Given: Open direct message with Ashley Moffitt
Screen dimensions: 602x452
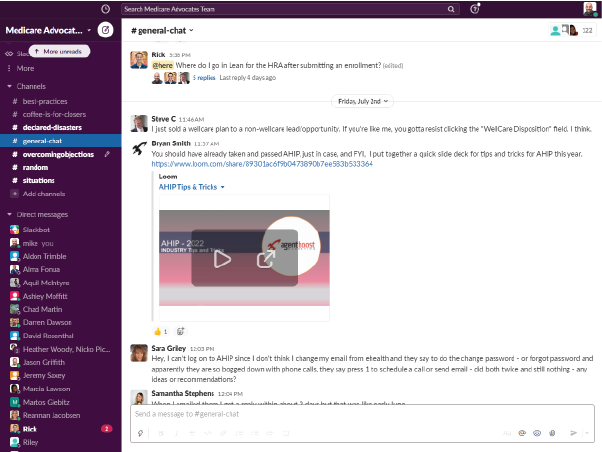Looking at the screenshot, I should [x=45, y=296].
